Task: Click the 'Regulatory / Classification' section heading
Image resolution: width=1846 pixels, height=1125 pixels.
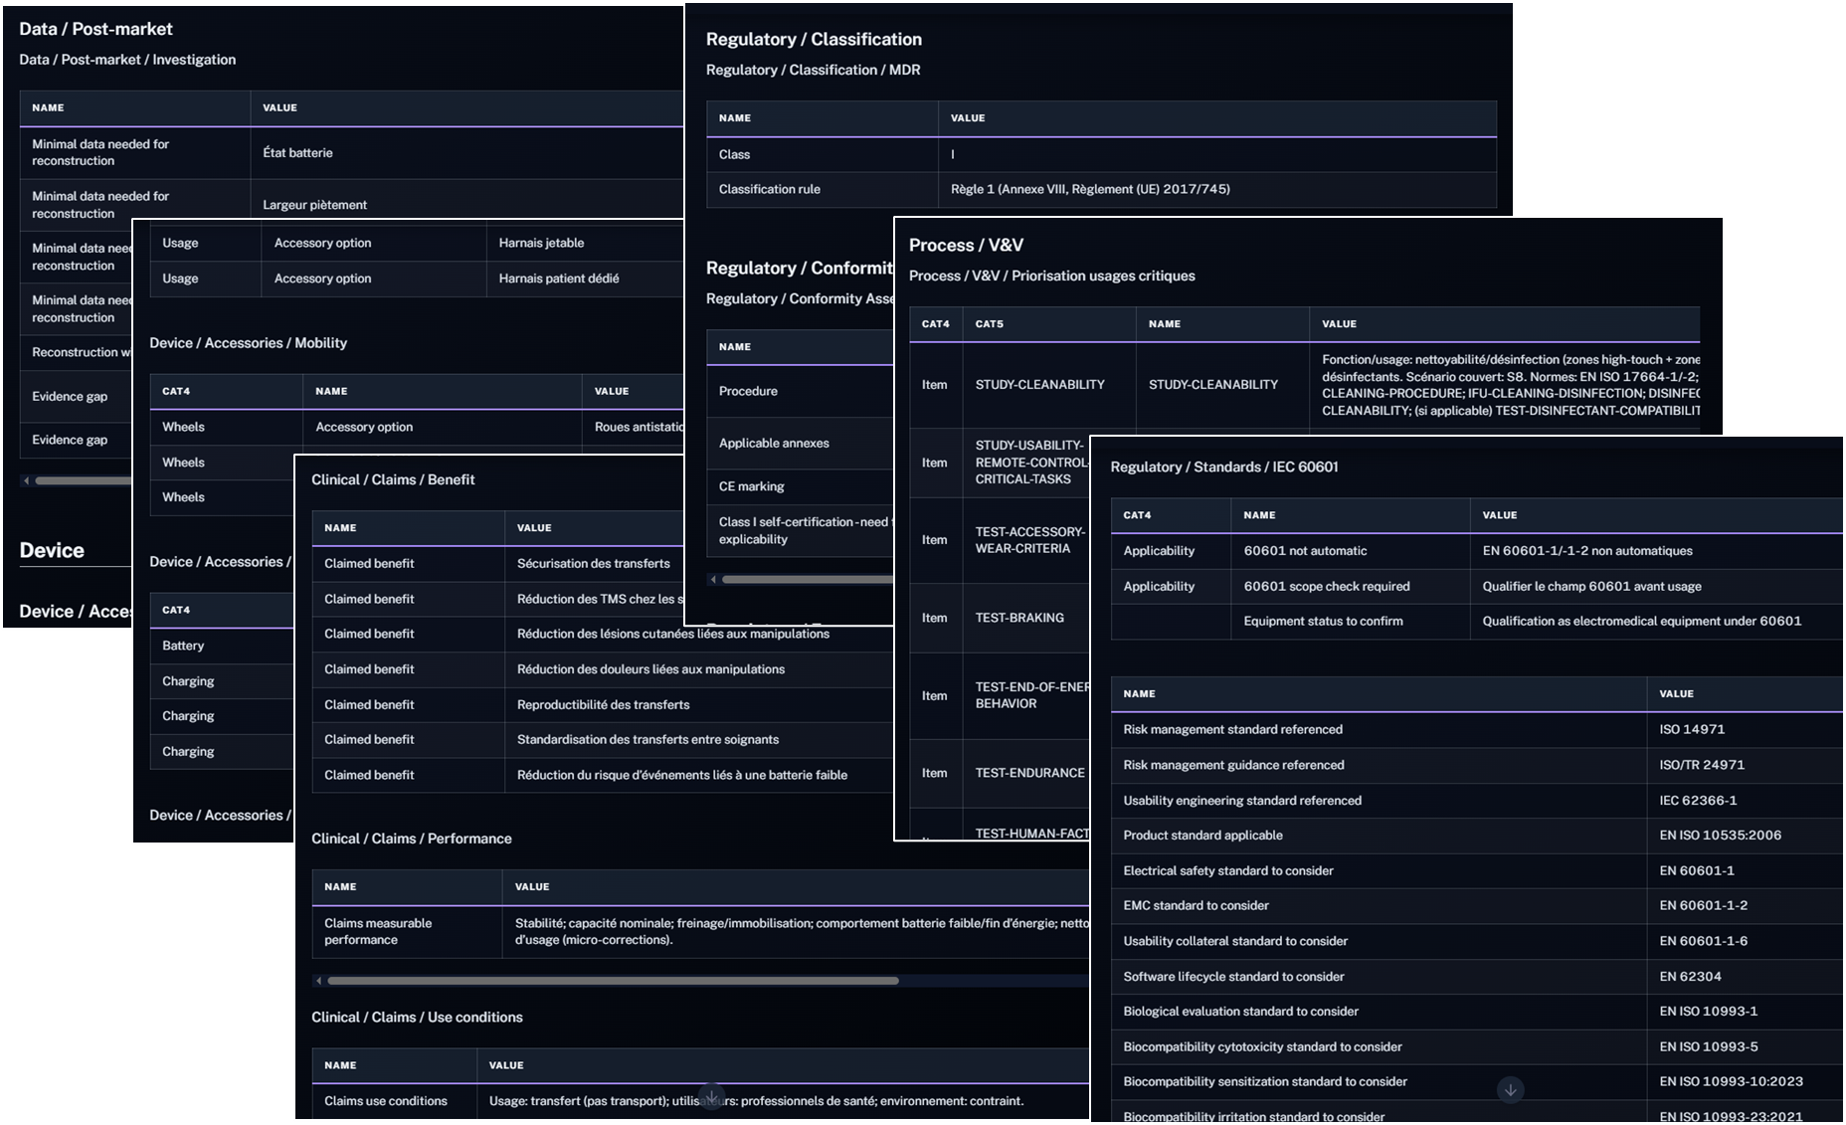Action: 813,39
